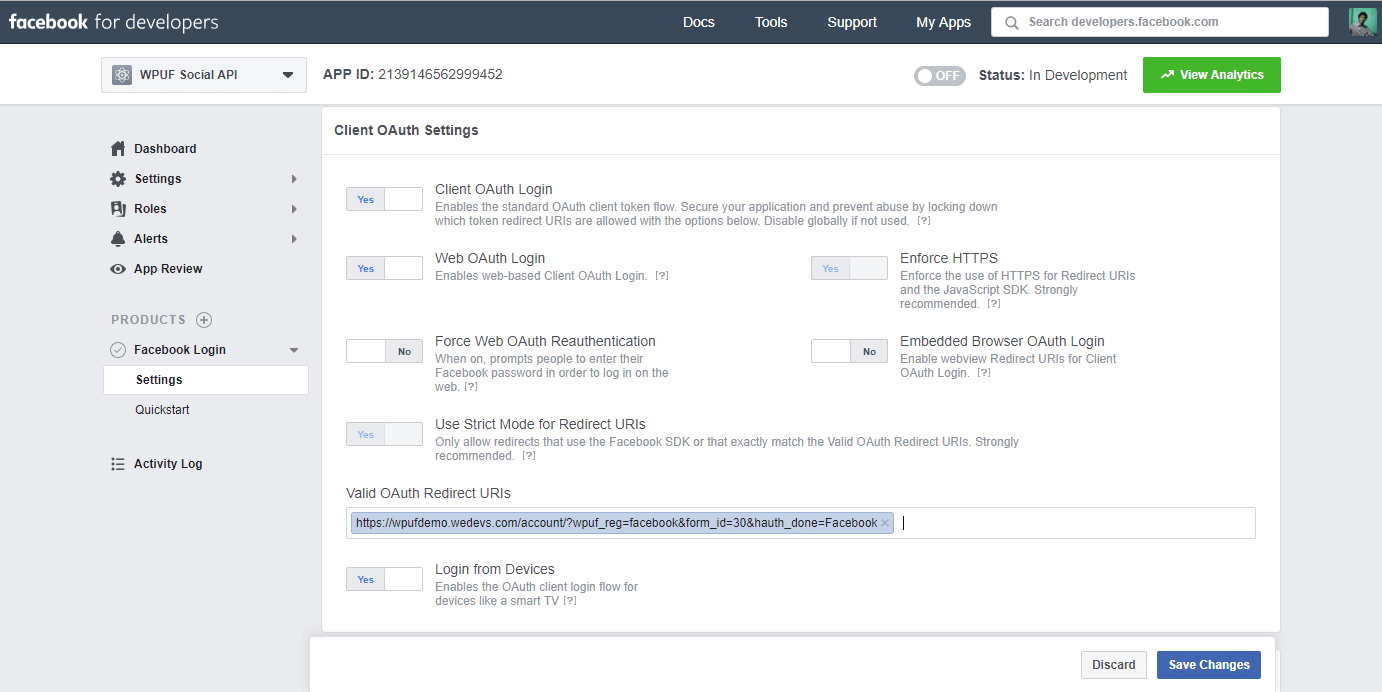Toggle Embedded Browser OAuth Login switch
Image resolution: width=1382 pixels, height=692 pixels.
coord(849,351)
